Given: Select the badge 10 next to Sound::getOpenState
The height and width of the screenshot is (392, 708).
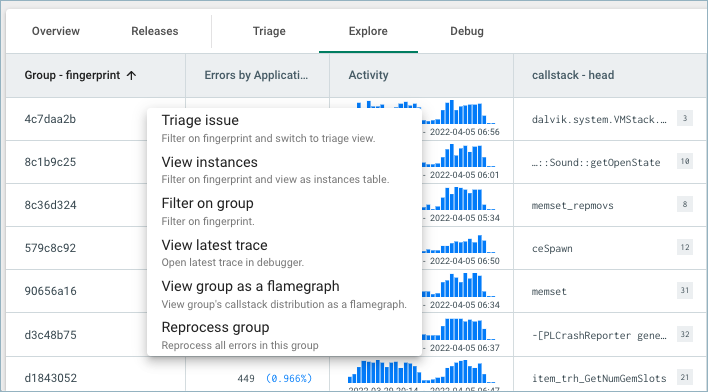Looking at the screenshot, I should click(x=685, y=161).
